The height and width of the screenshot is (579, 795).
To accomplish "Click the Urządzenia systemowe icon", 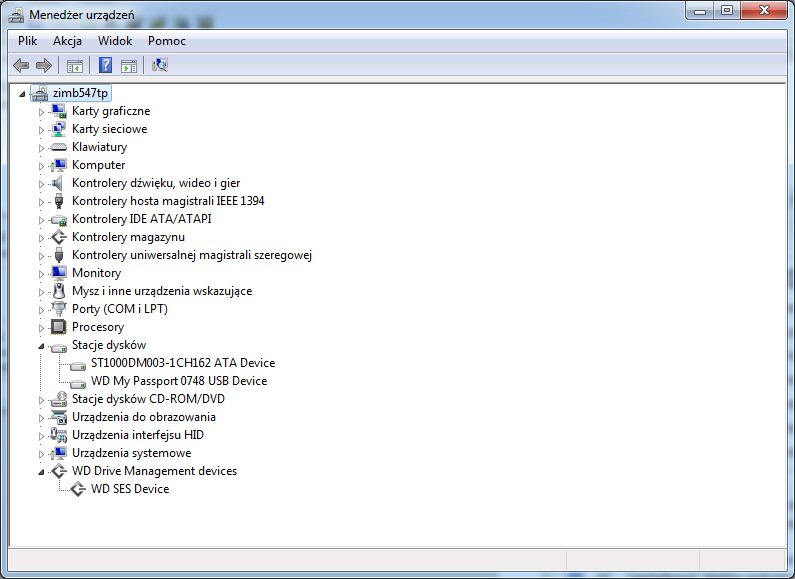I will (59, 453).
